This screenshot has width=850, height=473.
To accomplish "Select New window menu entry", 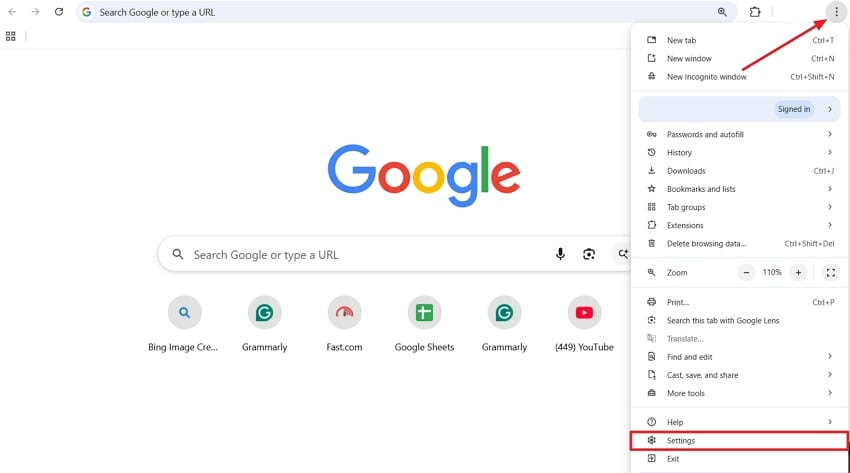I will tap(739, 59).
